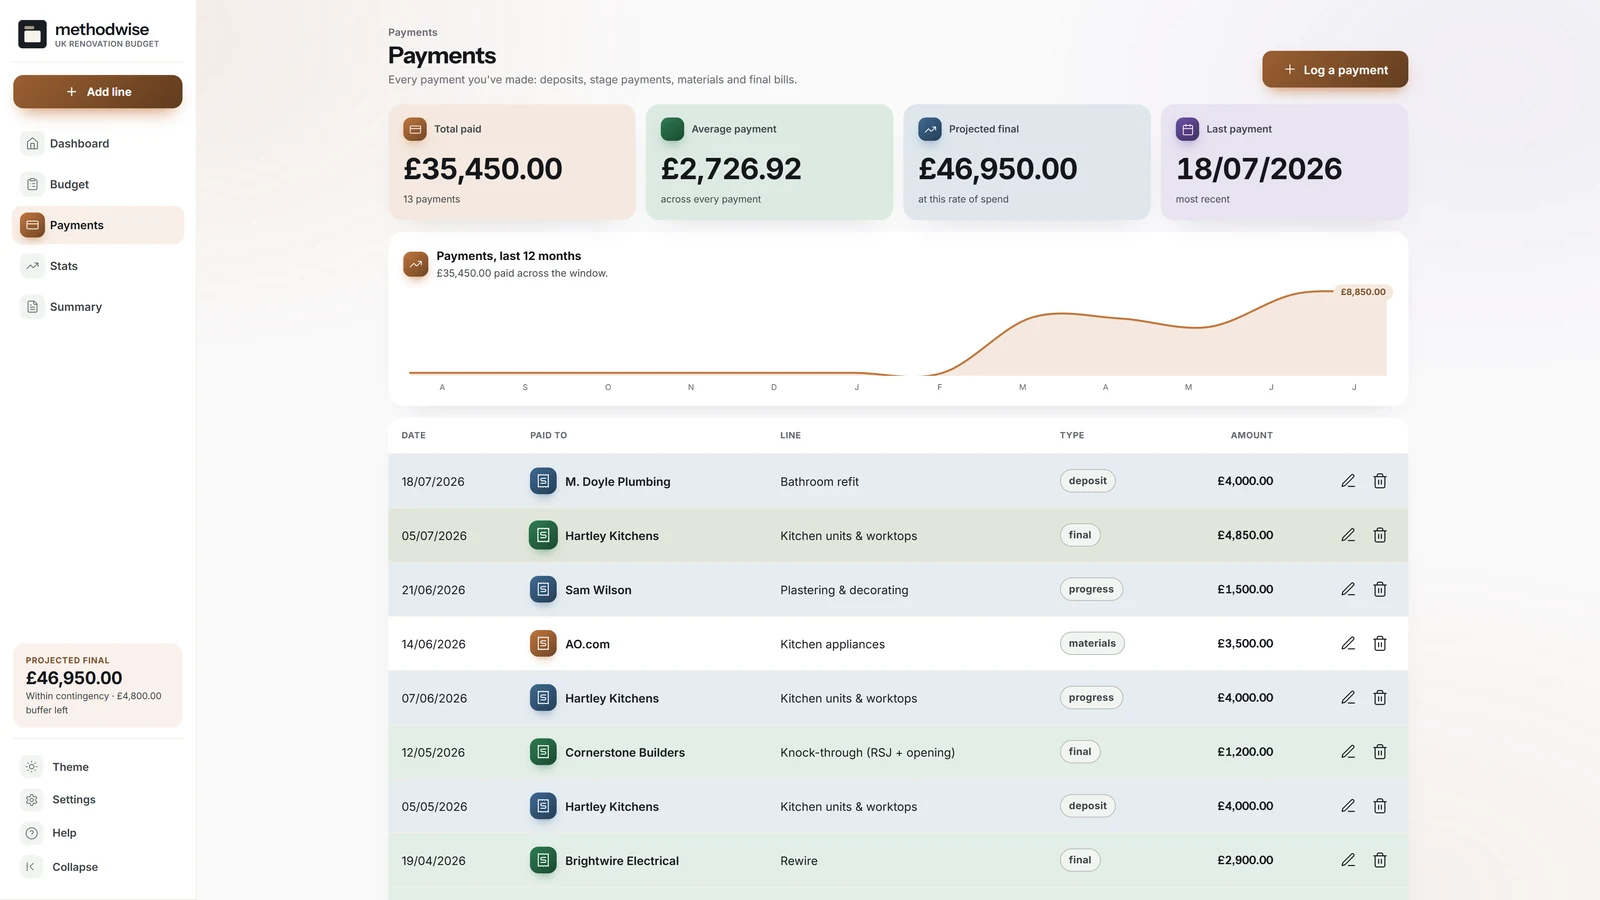The height and width of the screenshot is (900, 1600).
Task: Sort by the AMOUNT column header
Action: point(1252,435)
